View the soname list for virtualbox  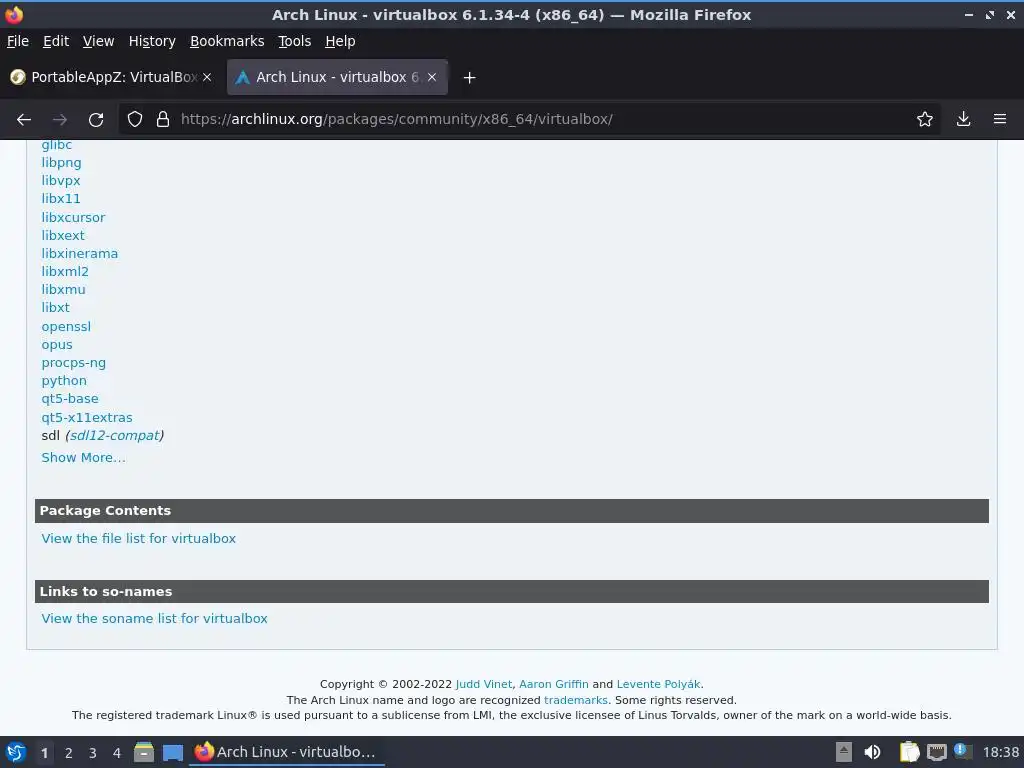click(x=154, y=618)
